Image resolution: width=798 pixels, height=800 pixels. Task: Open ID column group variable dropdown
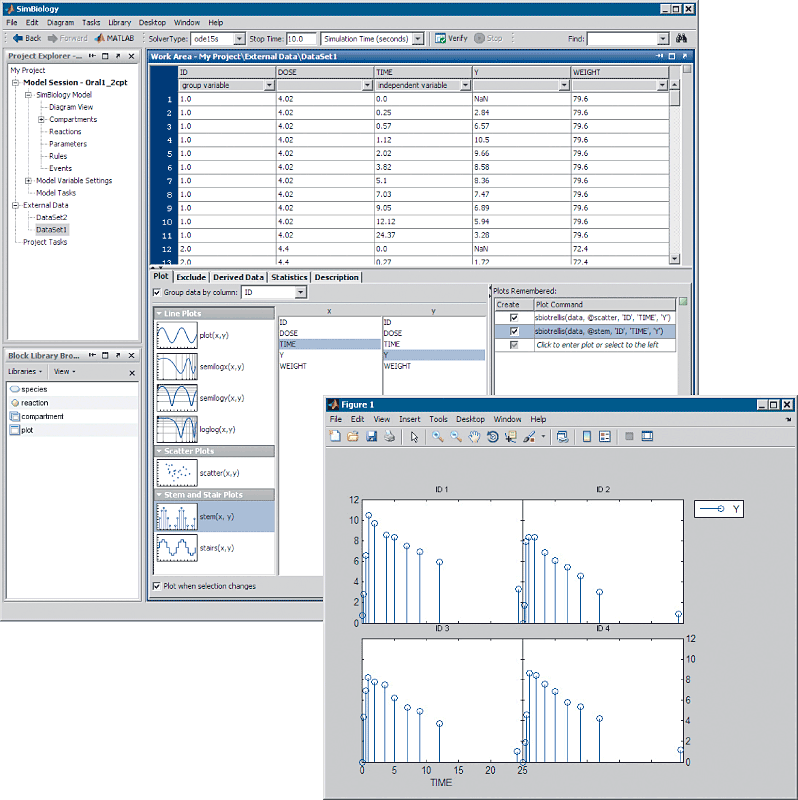[269, 85]
